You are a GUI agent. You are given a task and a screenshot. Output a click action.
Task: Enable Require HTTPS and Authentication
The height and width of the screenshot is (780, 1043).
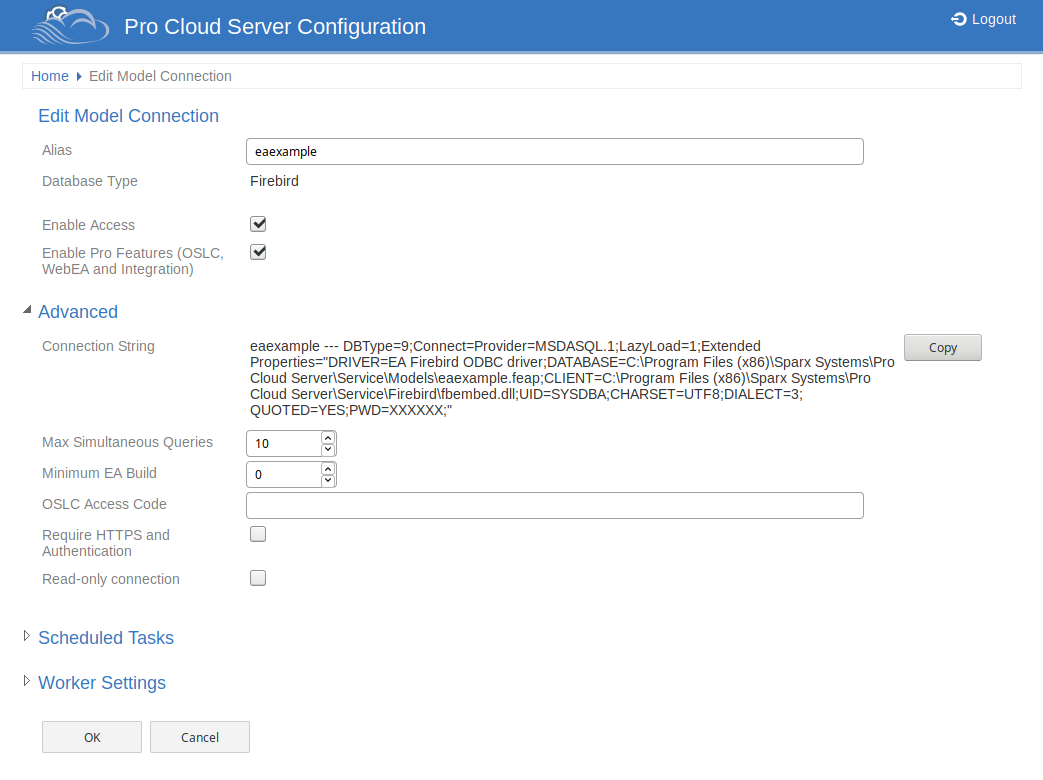point(258,534)
